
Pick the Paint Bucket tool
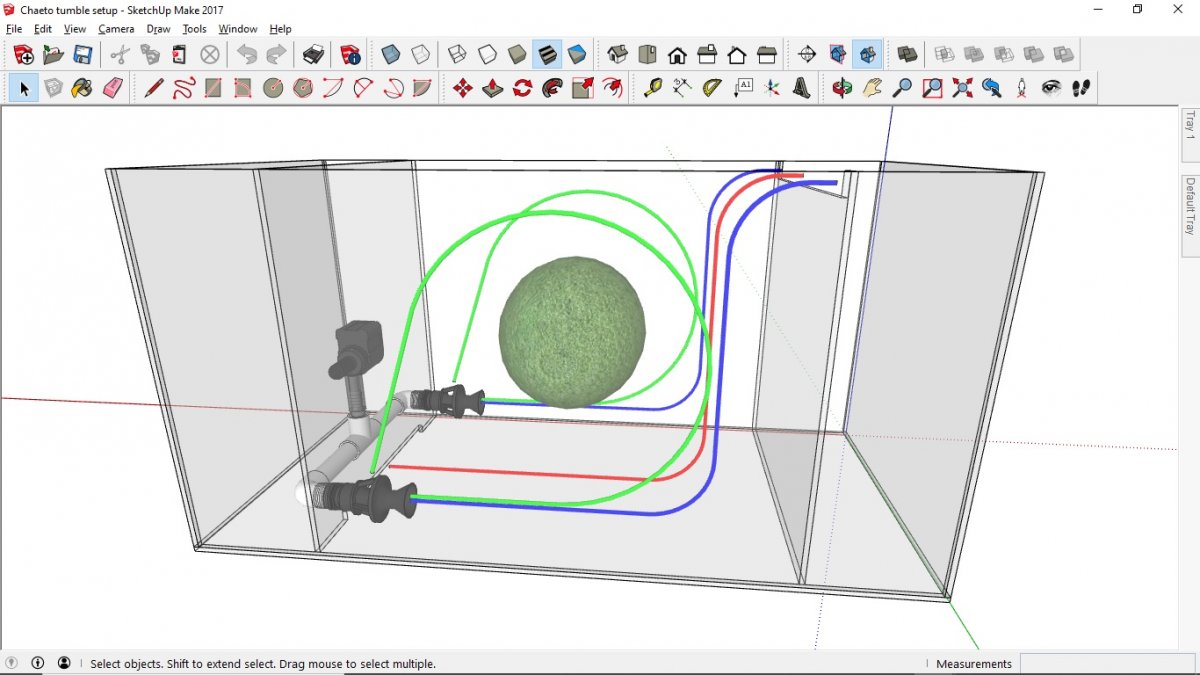pyautogui.click(x=83, y=88)
